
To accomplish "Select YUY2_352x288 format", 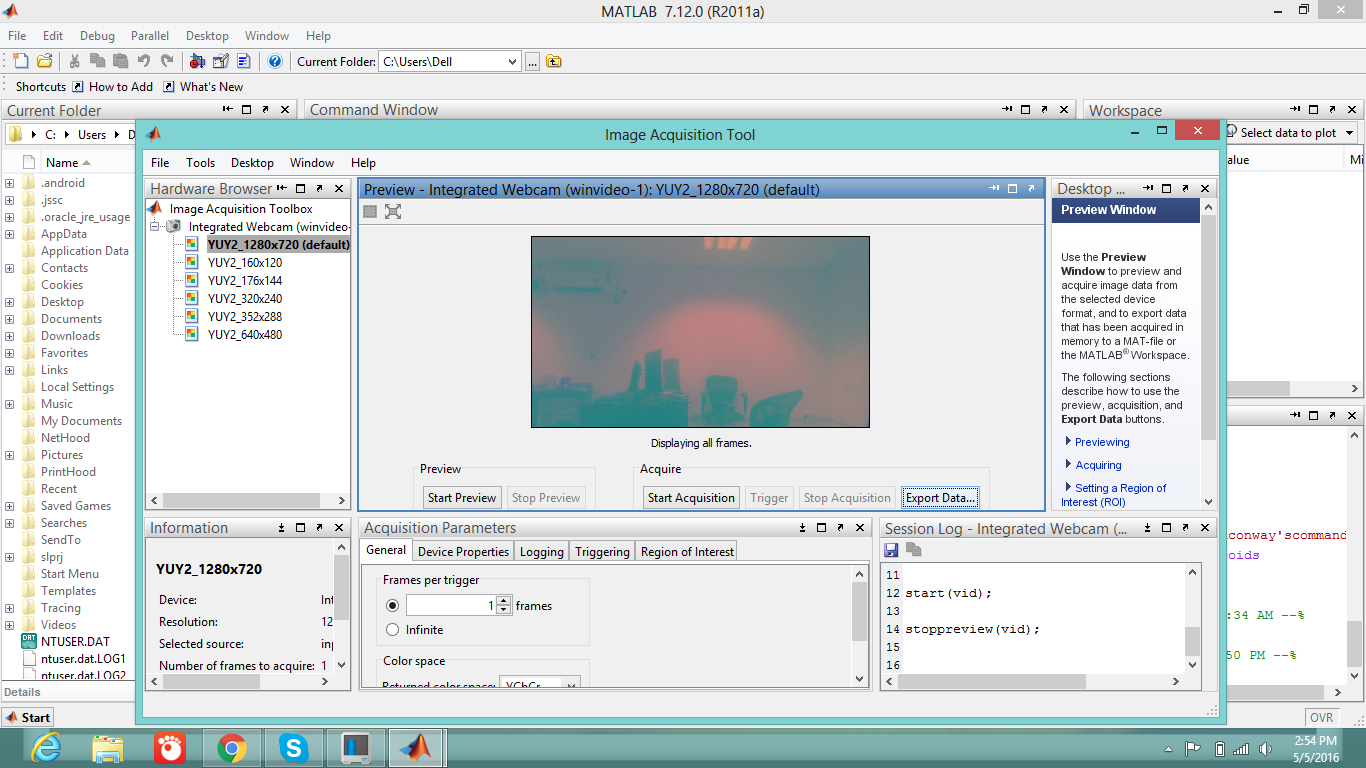I will (x=245, y=317).
